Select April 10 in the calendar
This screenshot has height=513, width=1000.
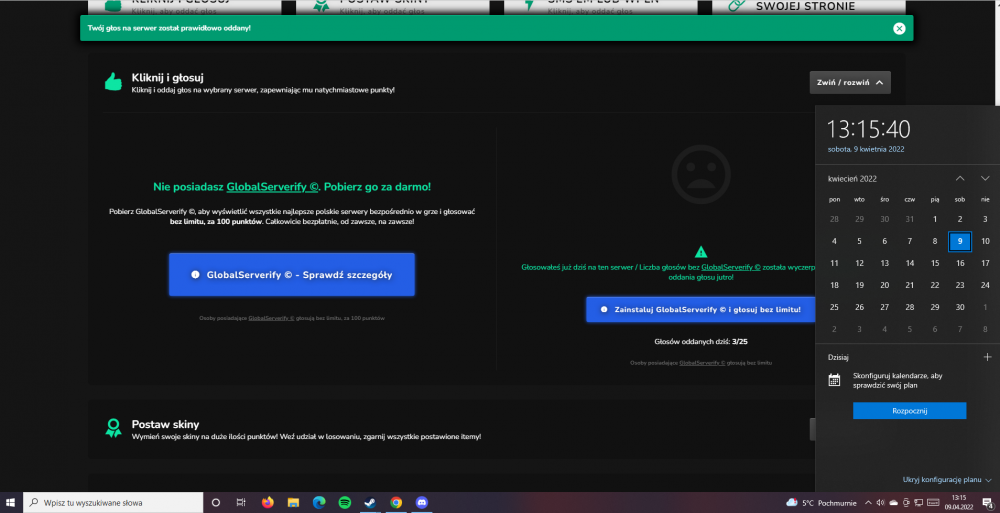tap(985, 241)
